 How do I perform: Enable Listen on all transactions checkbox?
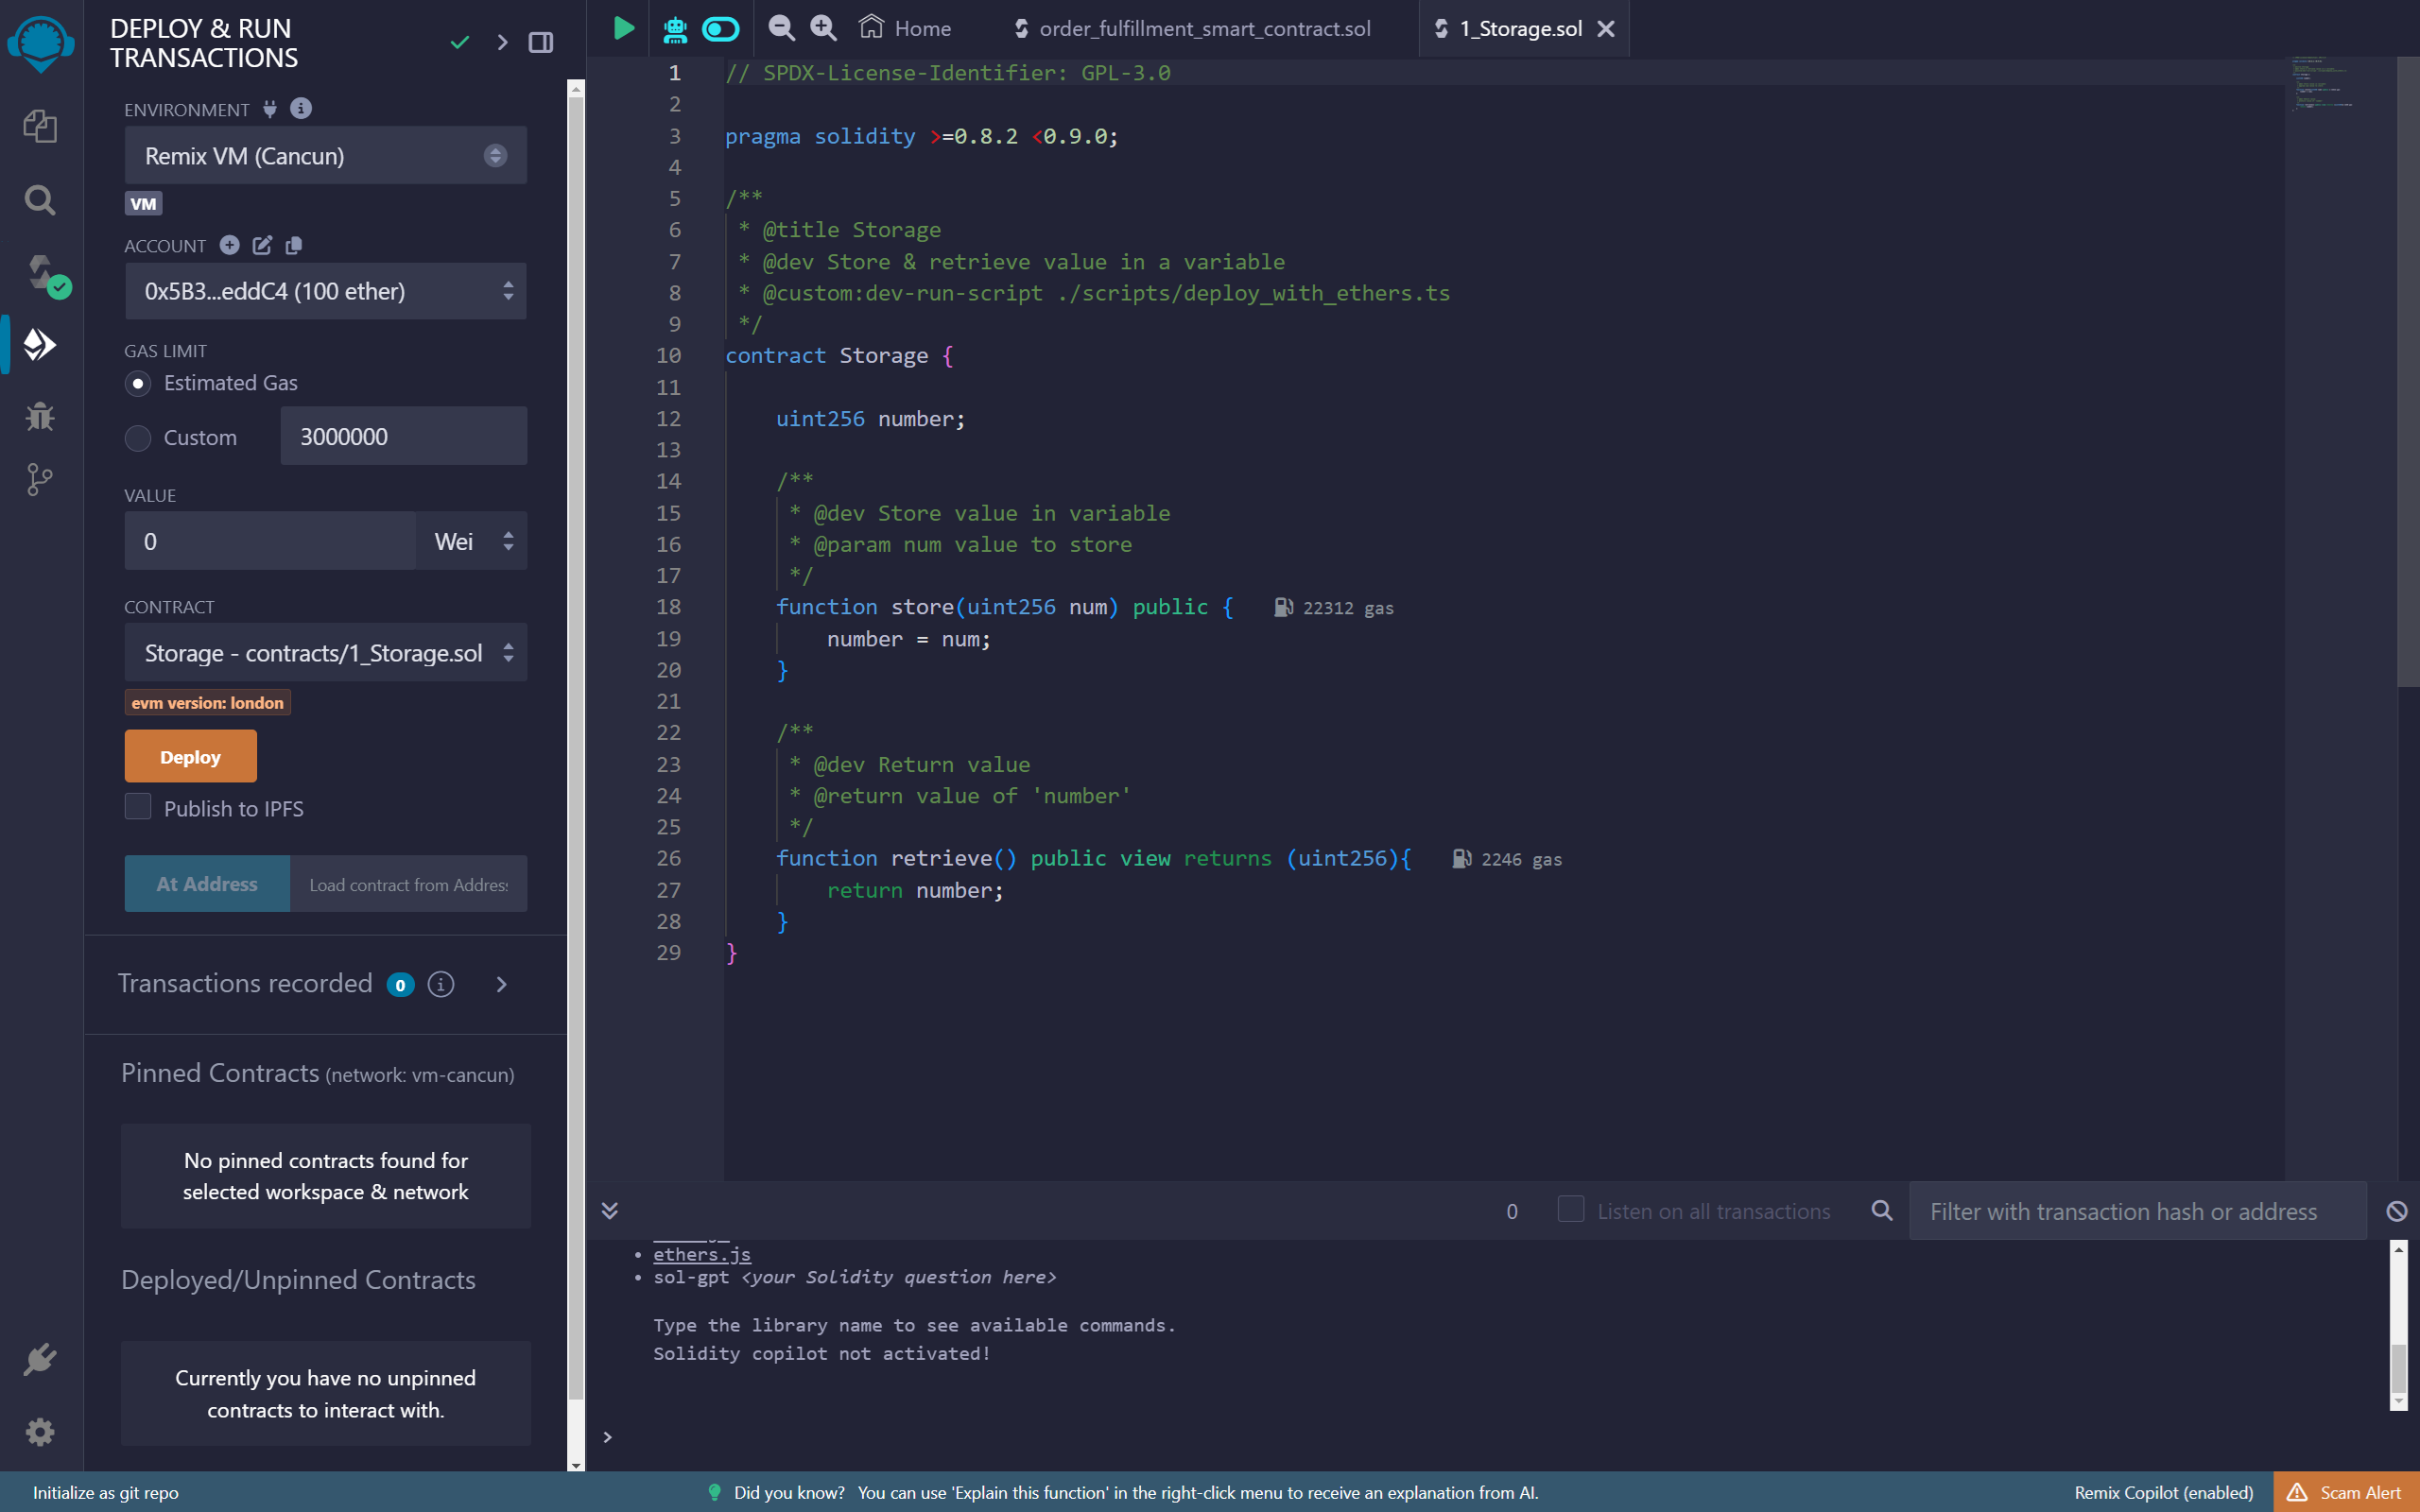(1571, 1209)
